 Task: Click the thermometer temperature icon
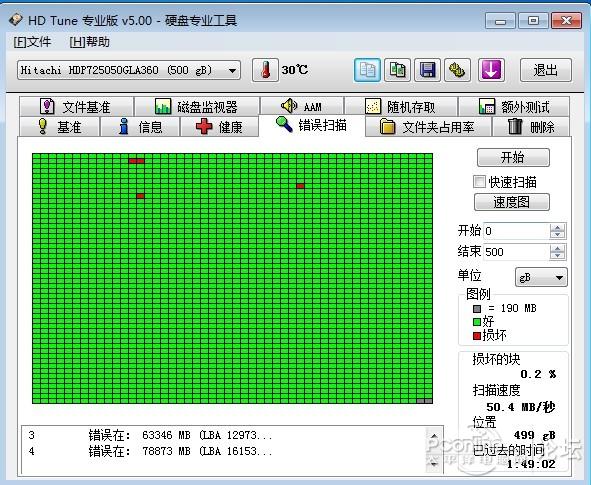[x=265, y=70]
